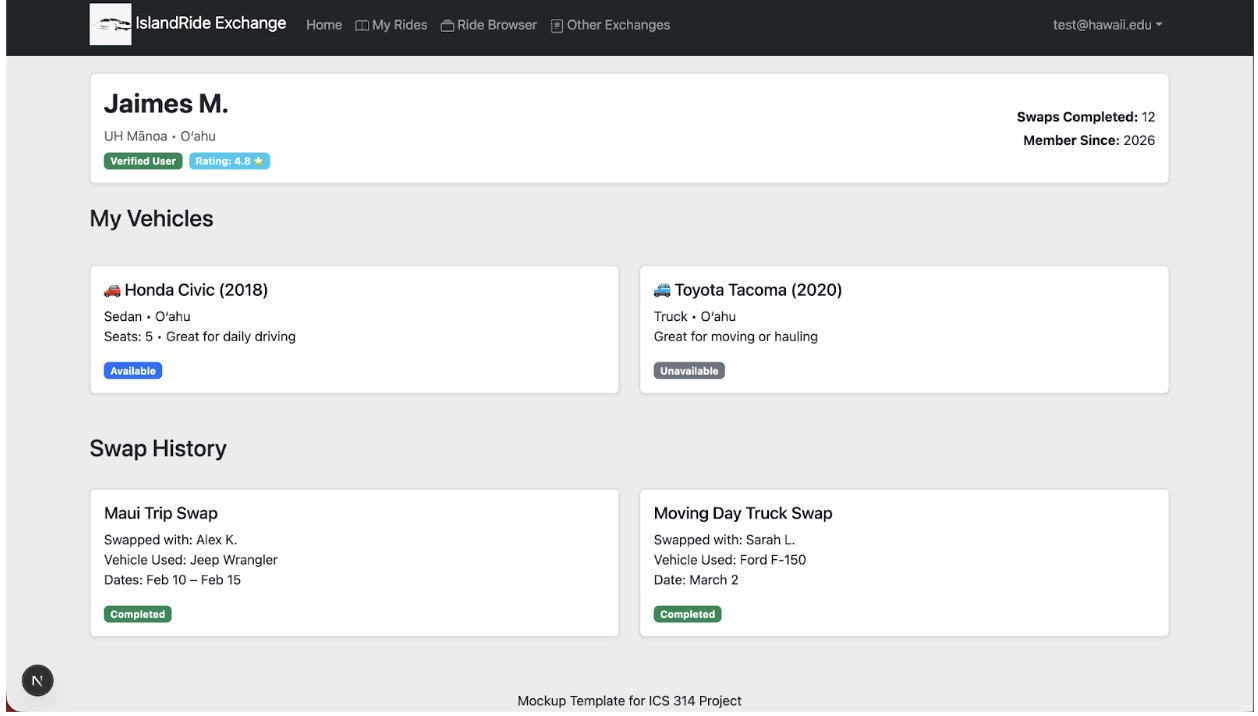
Task: Toggle the Honda Civic's Available status
Action: pos(133,370)
